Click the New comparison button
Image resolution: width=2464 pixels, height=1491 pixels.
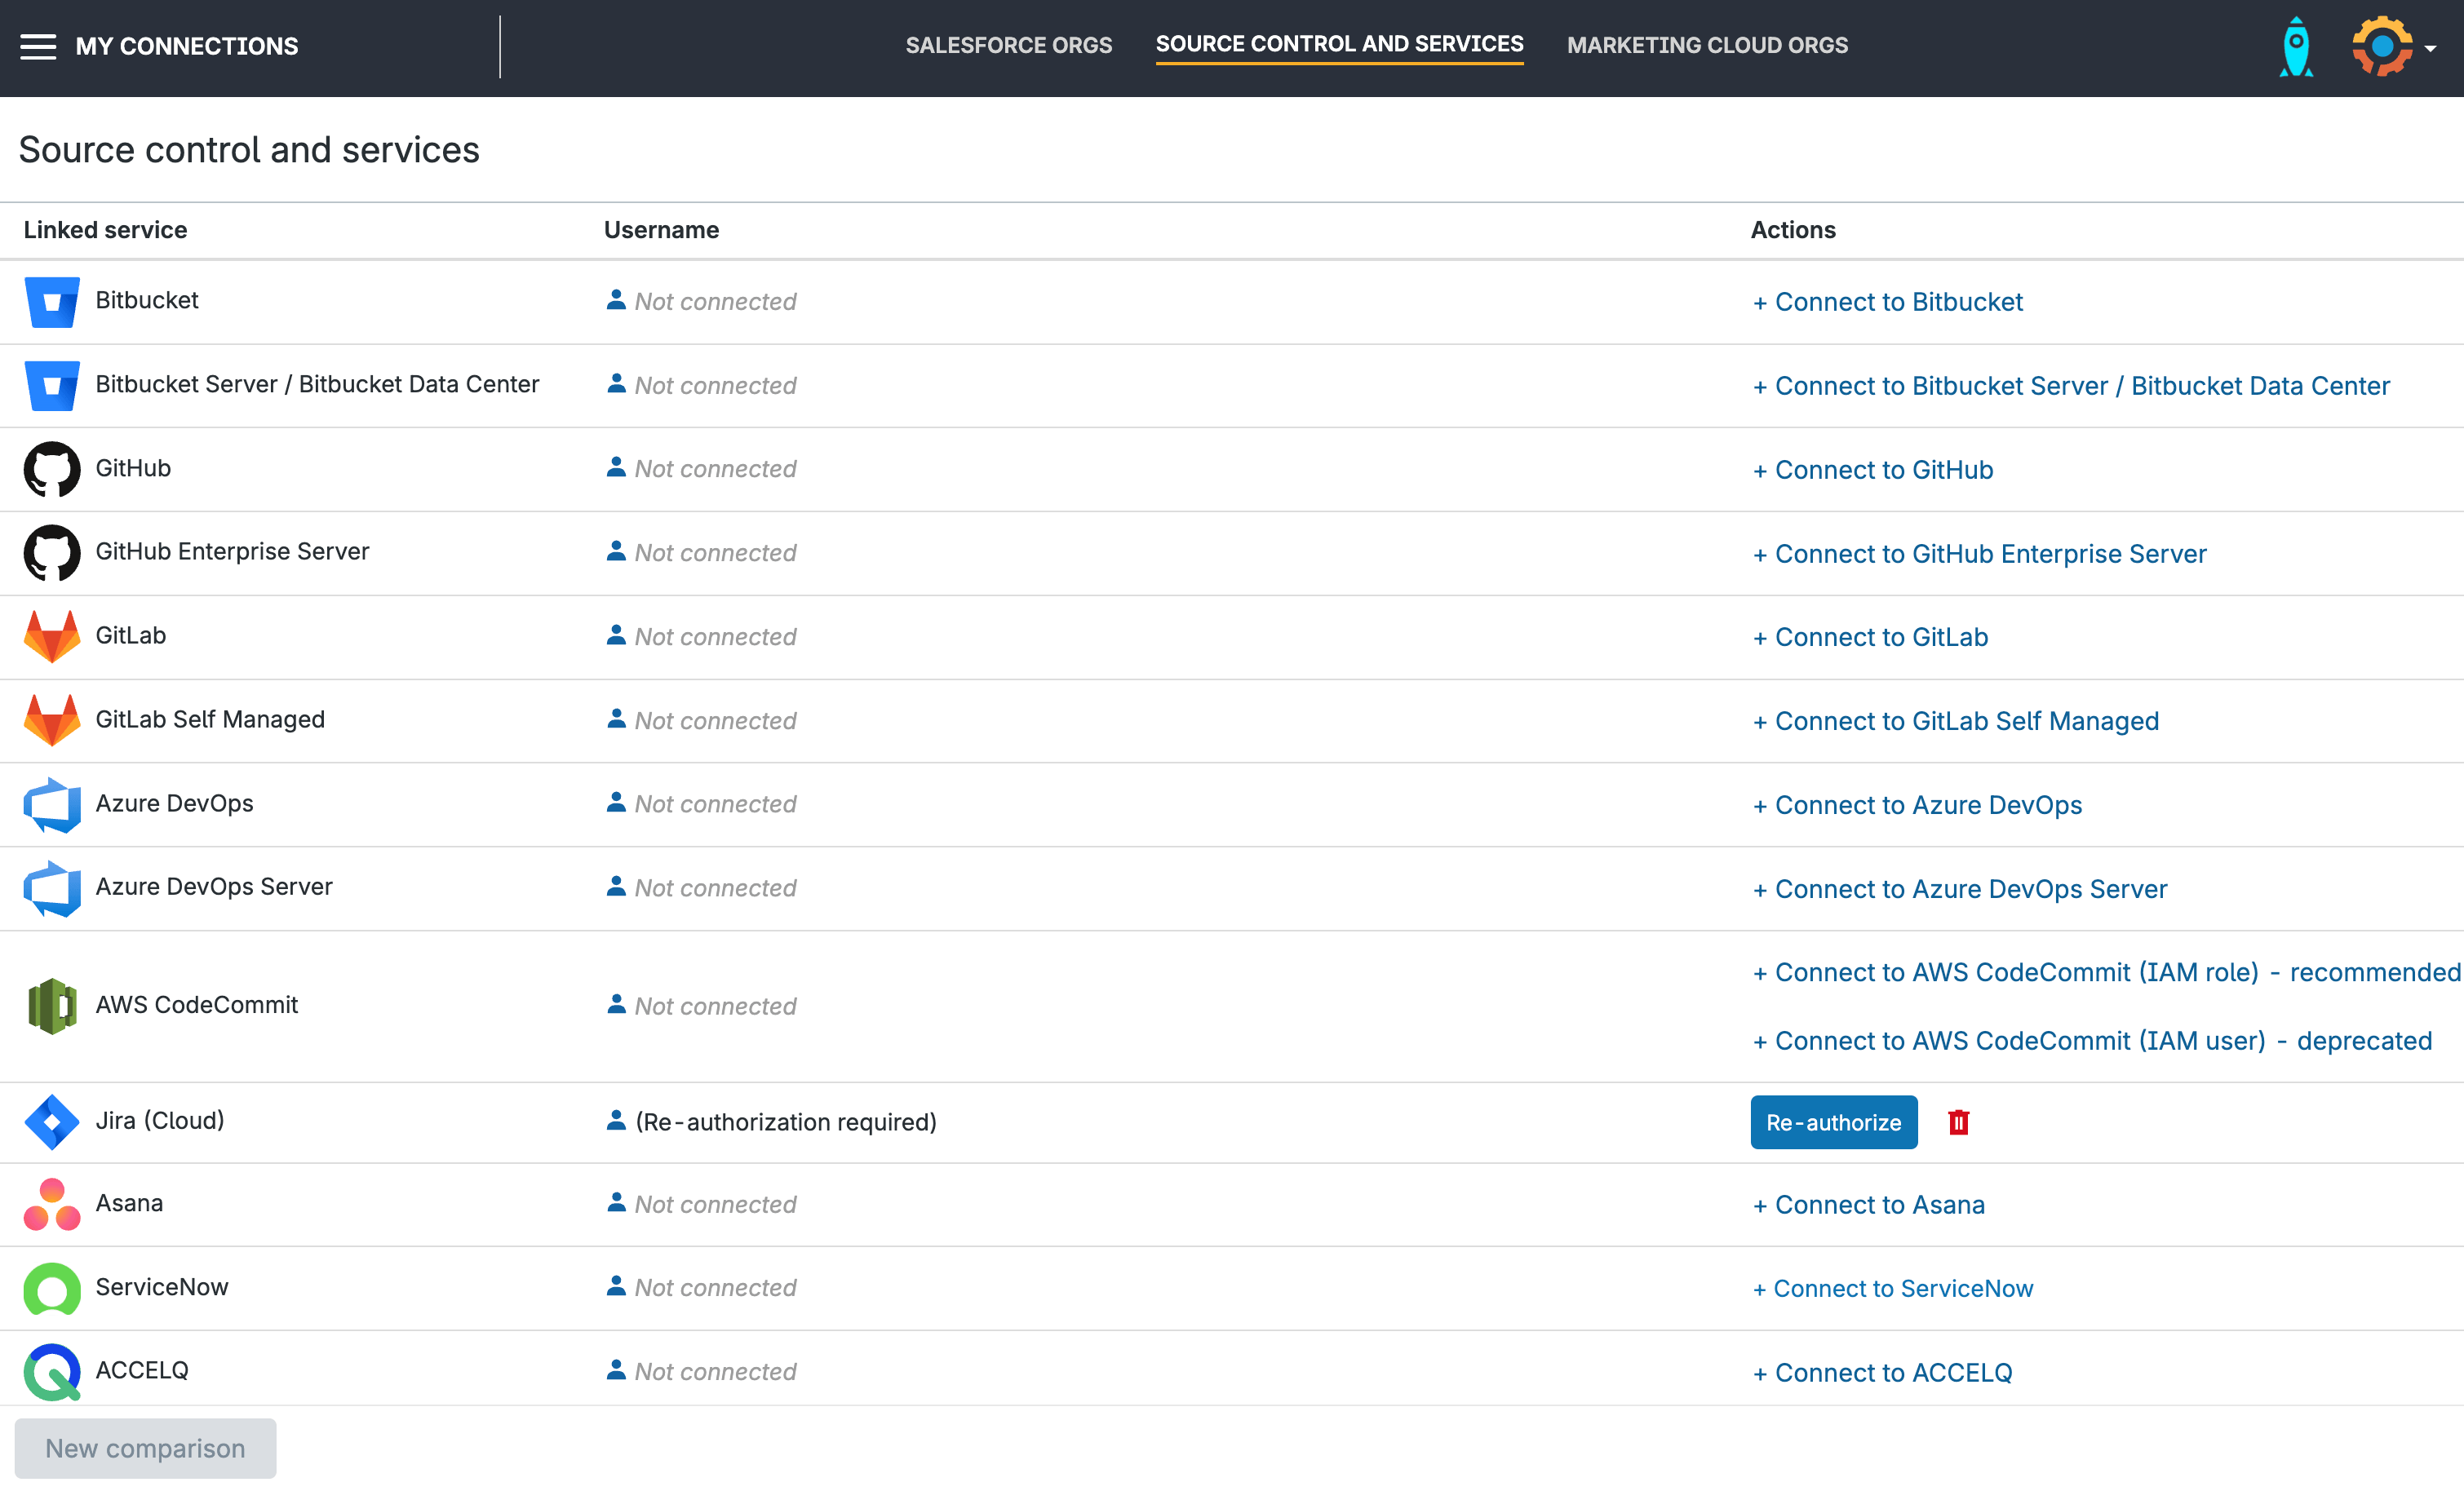coord(145,1447)
